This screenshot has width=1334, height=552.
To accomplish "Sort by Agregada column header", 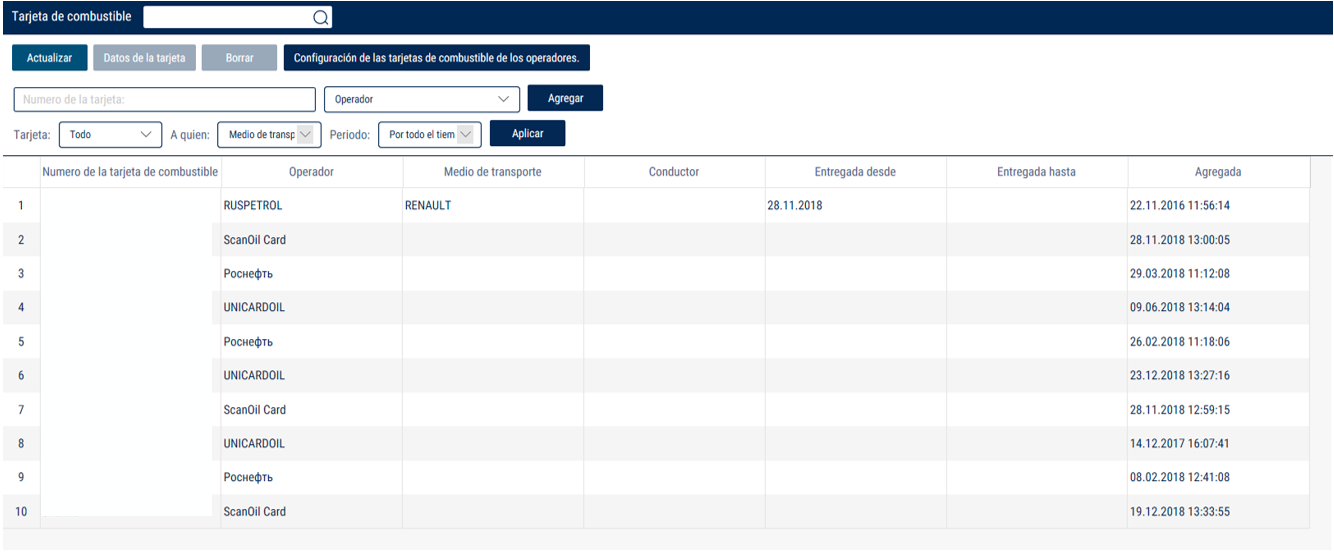I will coord(1217,172).
